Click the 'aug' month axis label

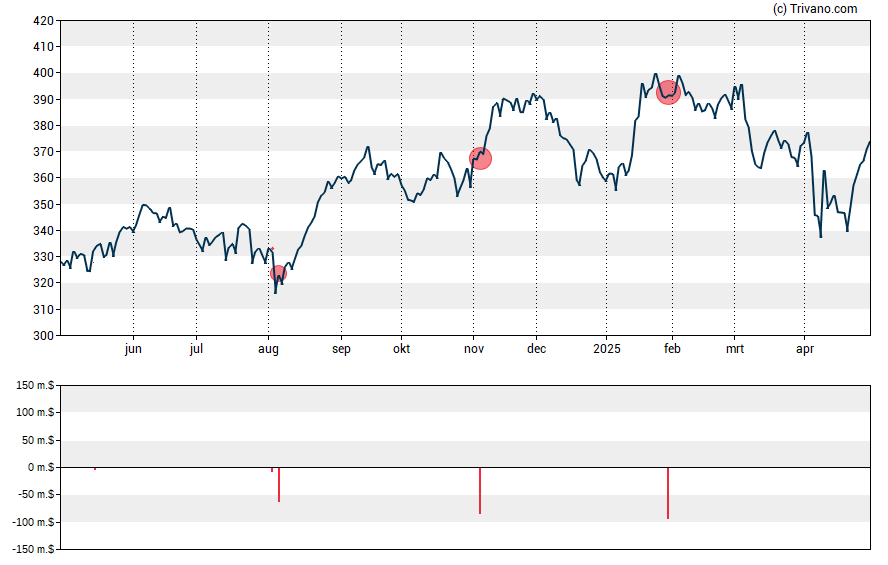pos(268,349)
